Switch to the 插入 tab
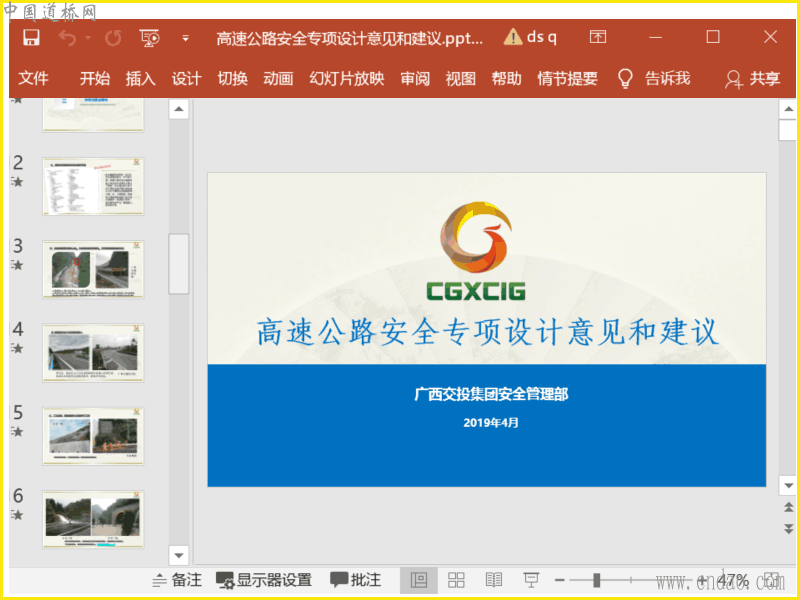The width and height of the screenshot is (800, 600). click(x=140, y=79)
